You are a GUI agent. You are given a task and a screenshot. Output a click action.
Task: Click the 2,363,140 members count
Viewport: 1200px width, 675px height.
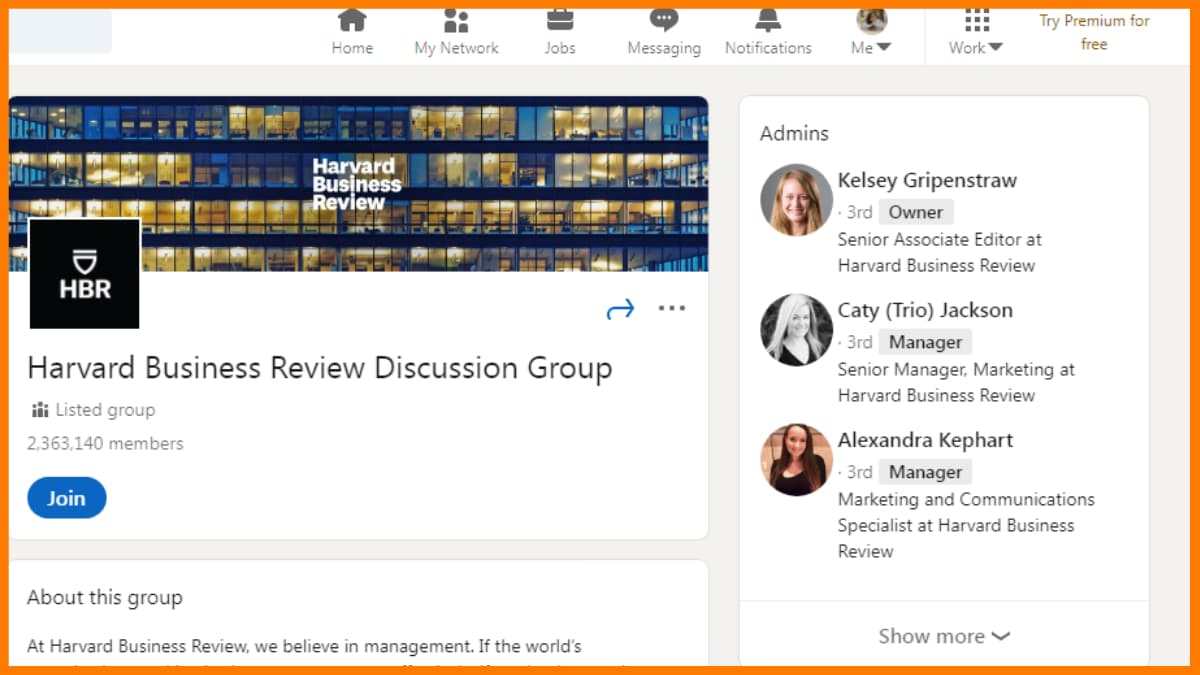click(x=105, y=443)
